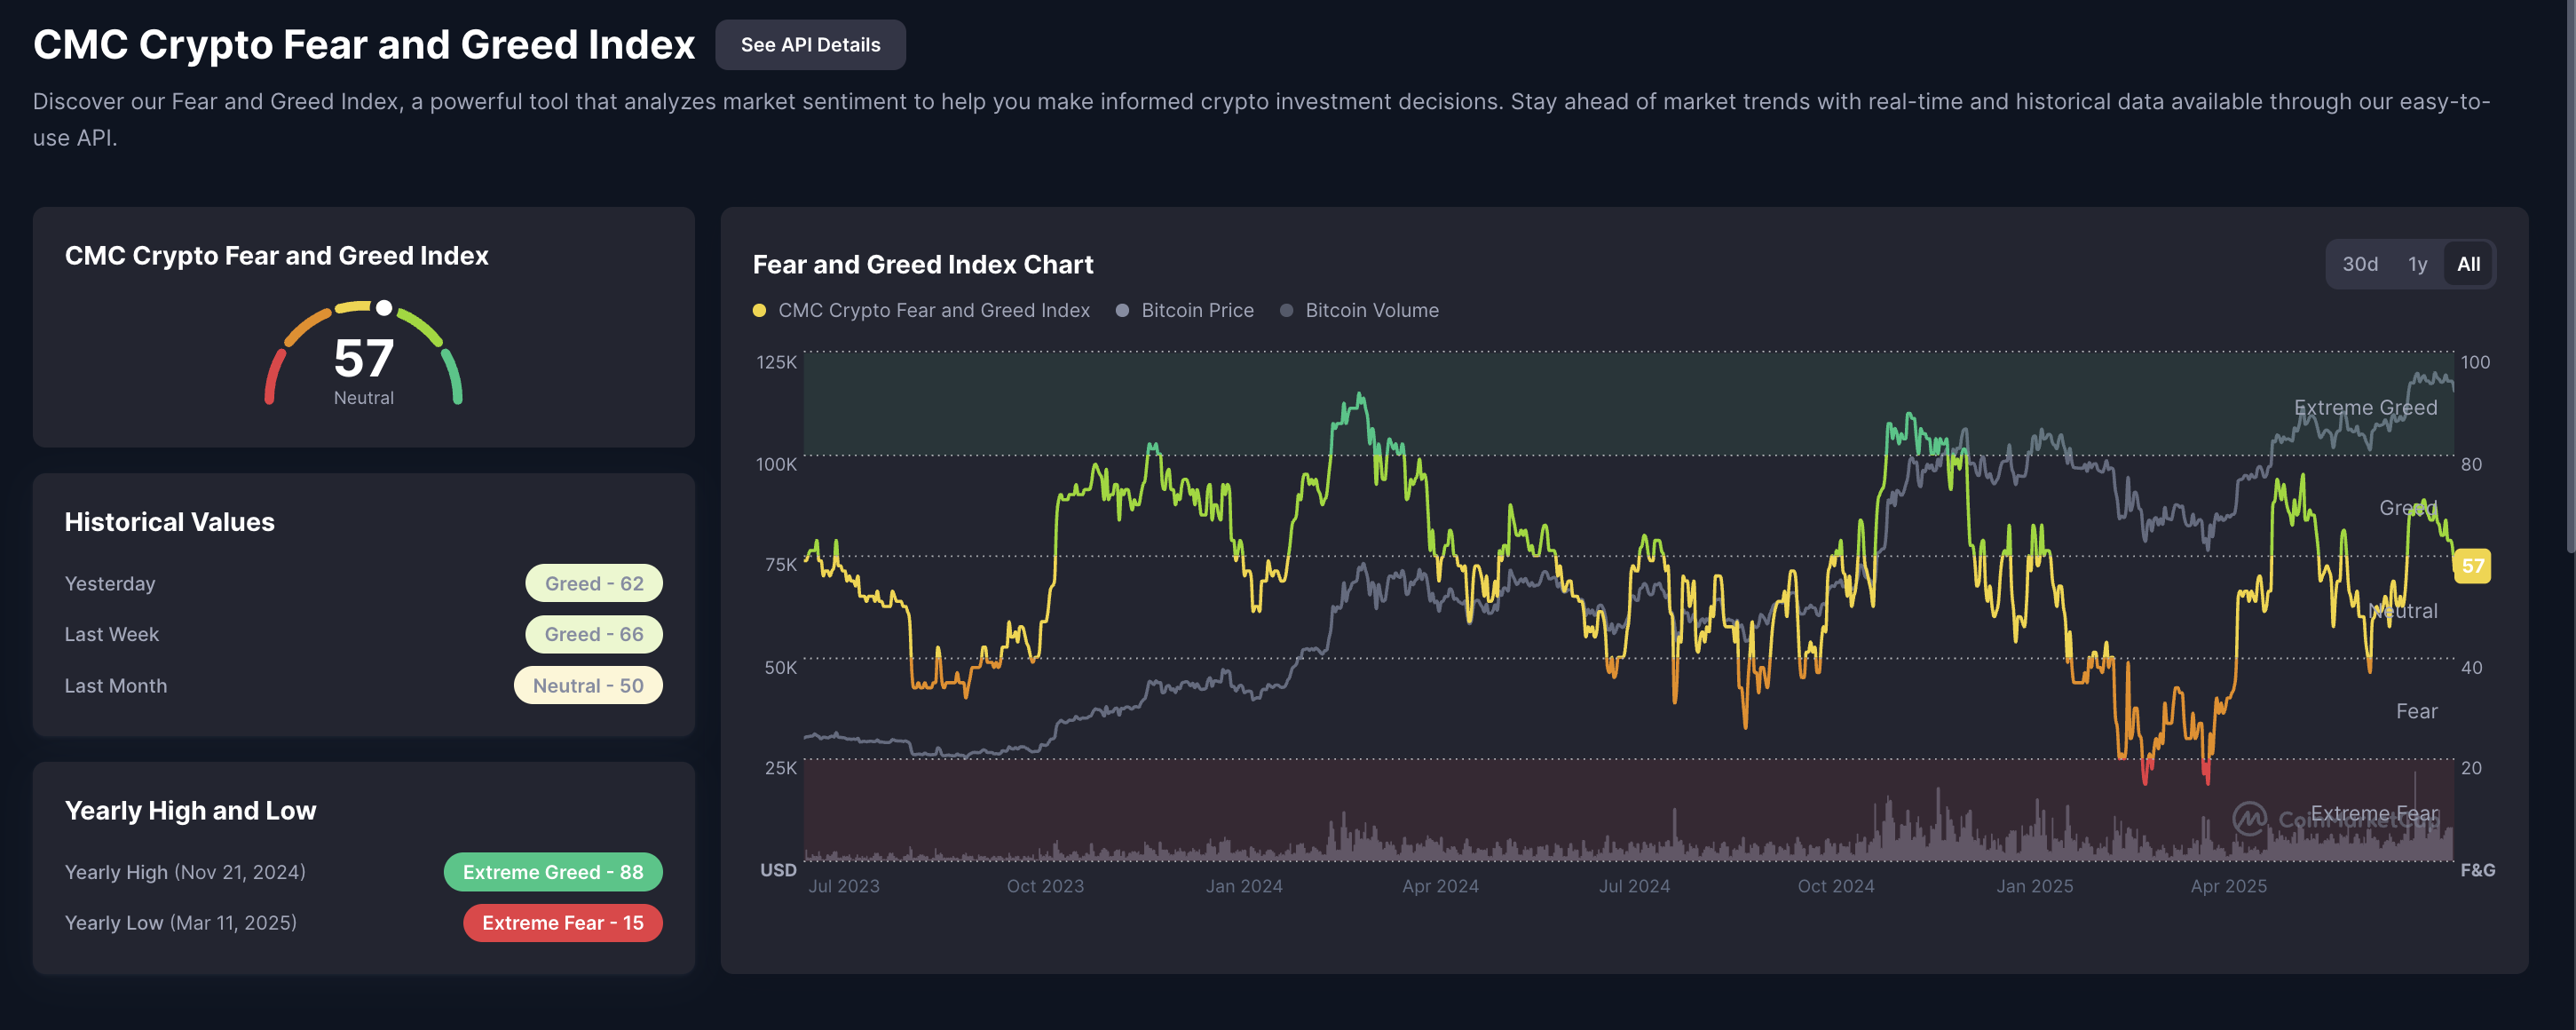Image resolution: width=2576 pixels, height=1030 pixels.
Task: Click the Greed - 62 badge for Yesterday
Action: (x=594, y=584)
